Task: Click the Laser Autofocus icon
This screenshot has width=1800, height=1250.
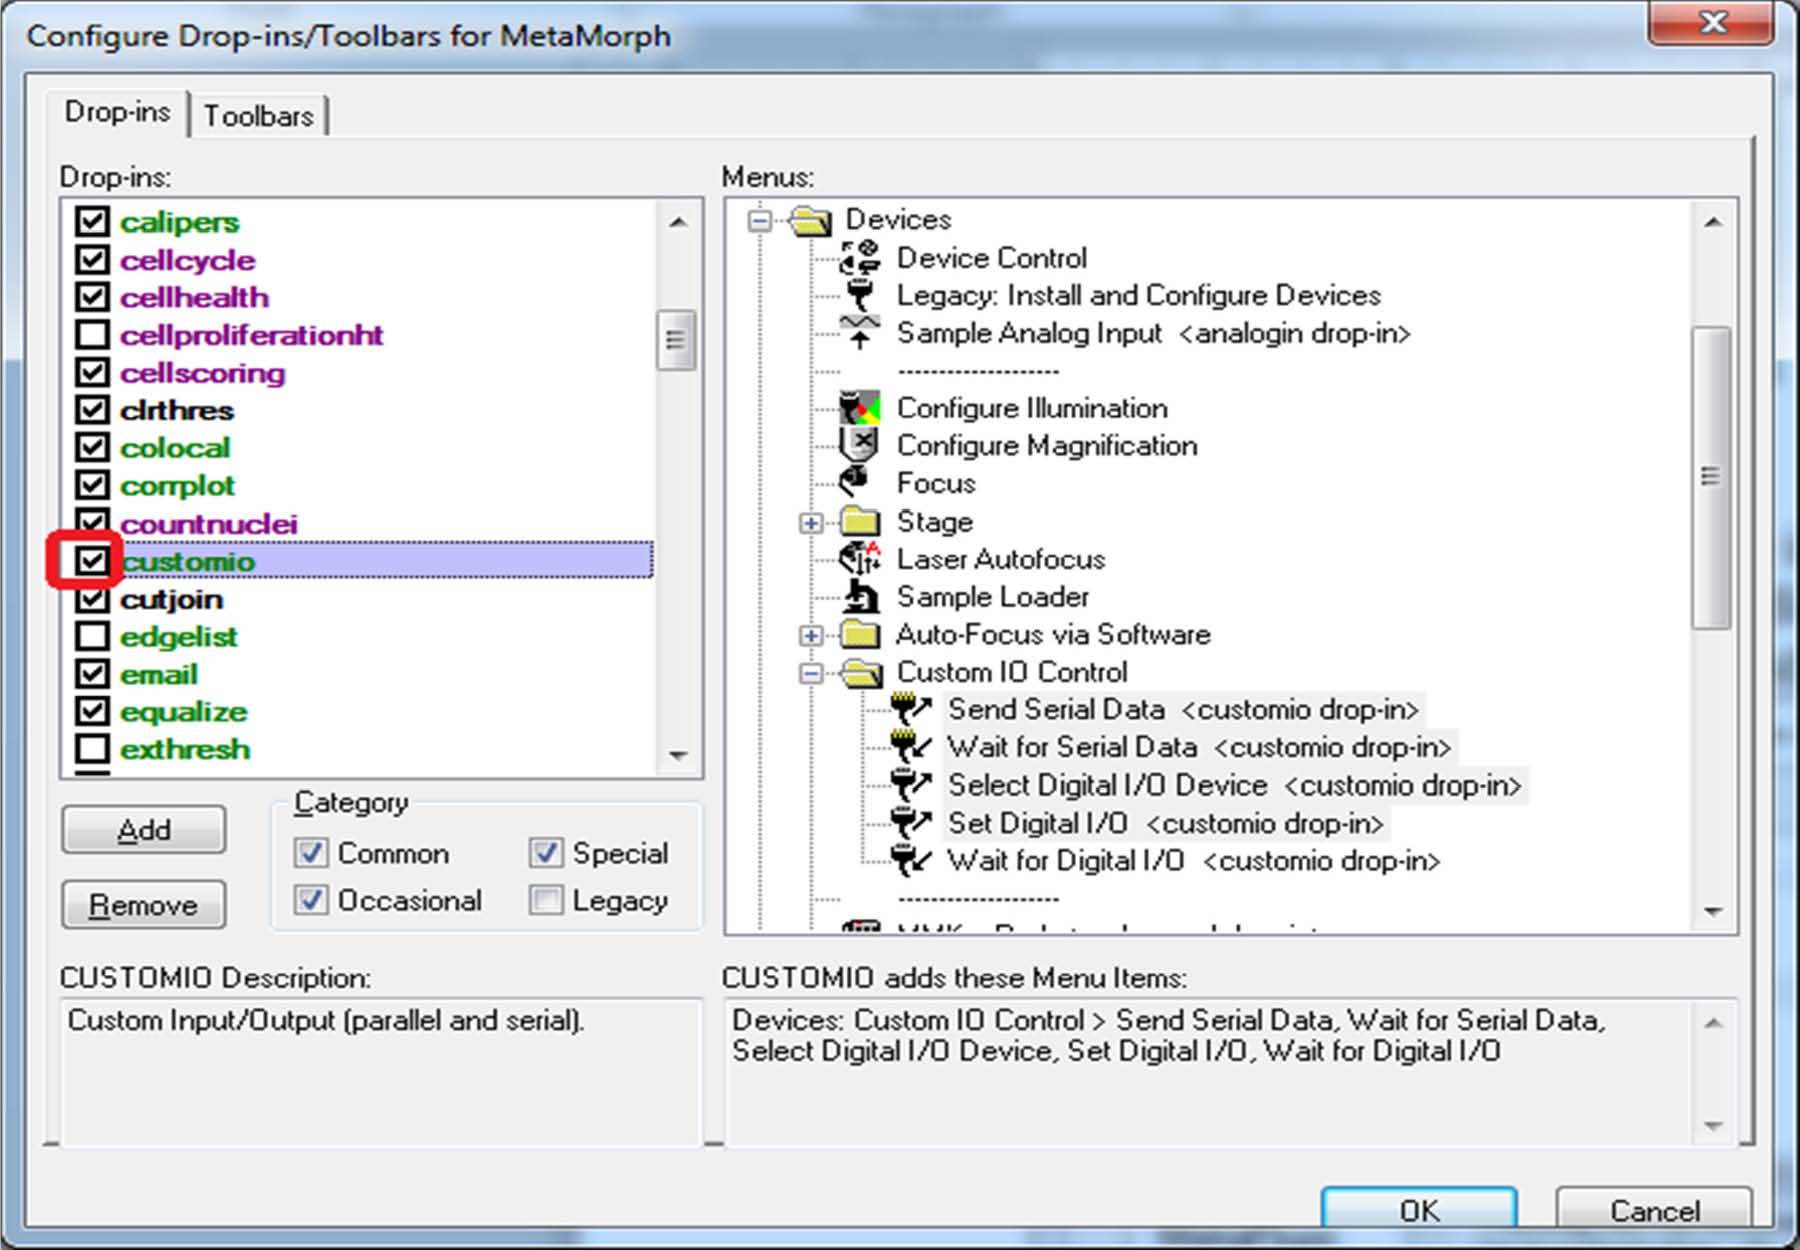Action: (859, 559)
